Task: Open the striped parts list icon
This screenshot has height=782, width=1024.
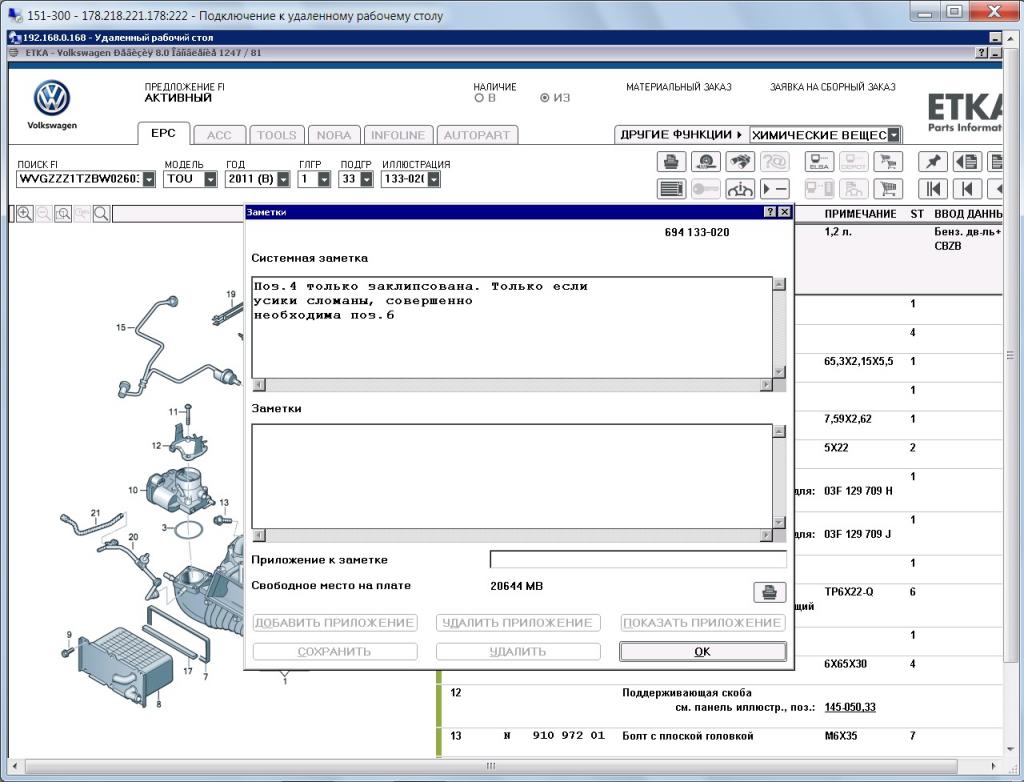Action: (x=671, y=189)
